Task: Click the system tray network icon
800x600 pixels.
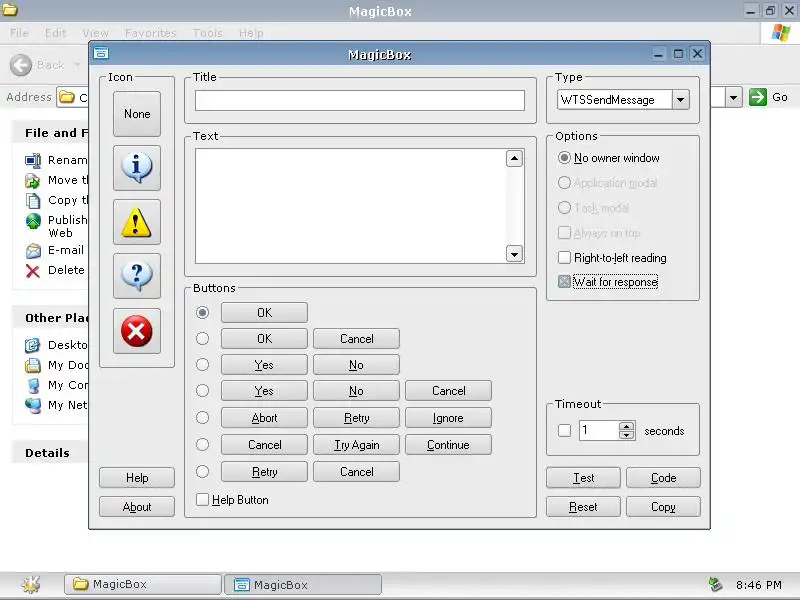Action: point(716,585)
